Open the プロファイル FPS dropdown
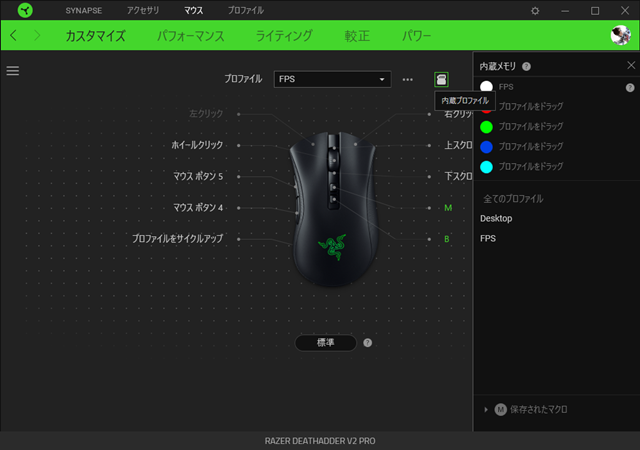This screenshot has width=640, height=450. pos(332,79)
